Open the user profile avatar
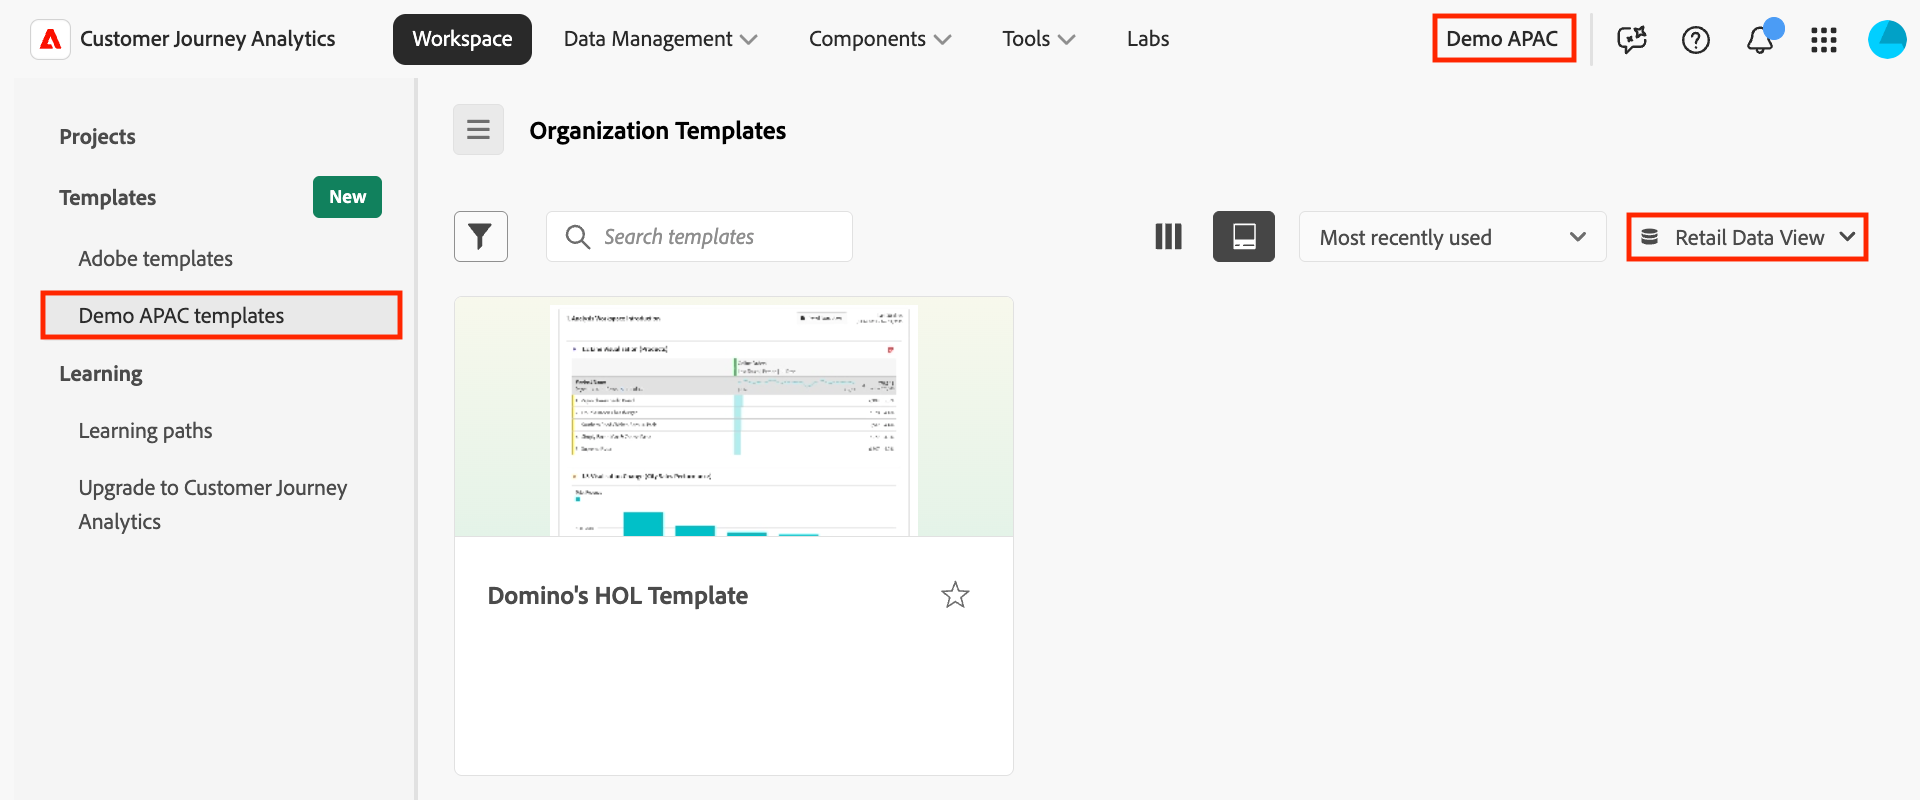 [x=1887, y=39]
